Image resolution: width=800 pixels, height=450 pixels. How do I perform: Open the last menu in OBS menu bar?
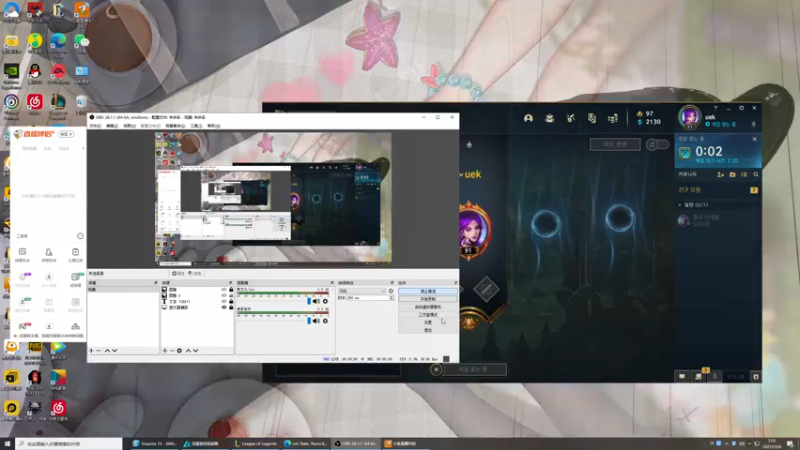tap(214, 126)
